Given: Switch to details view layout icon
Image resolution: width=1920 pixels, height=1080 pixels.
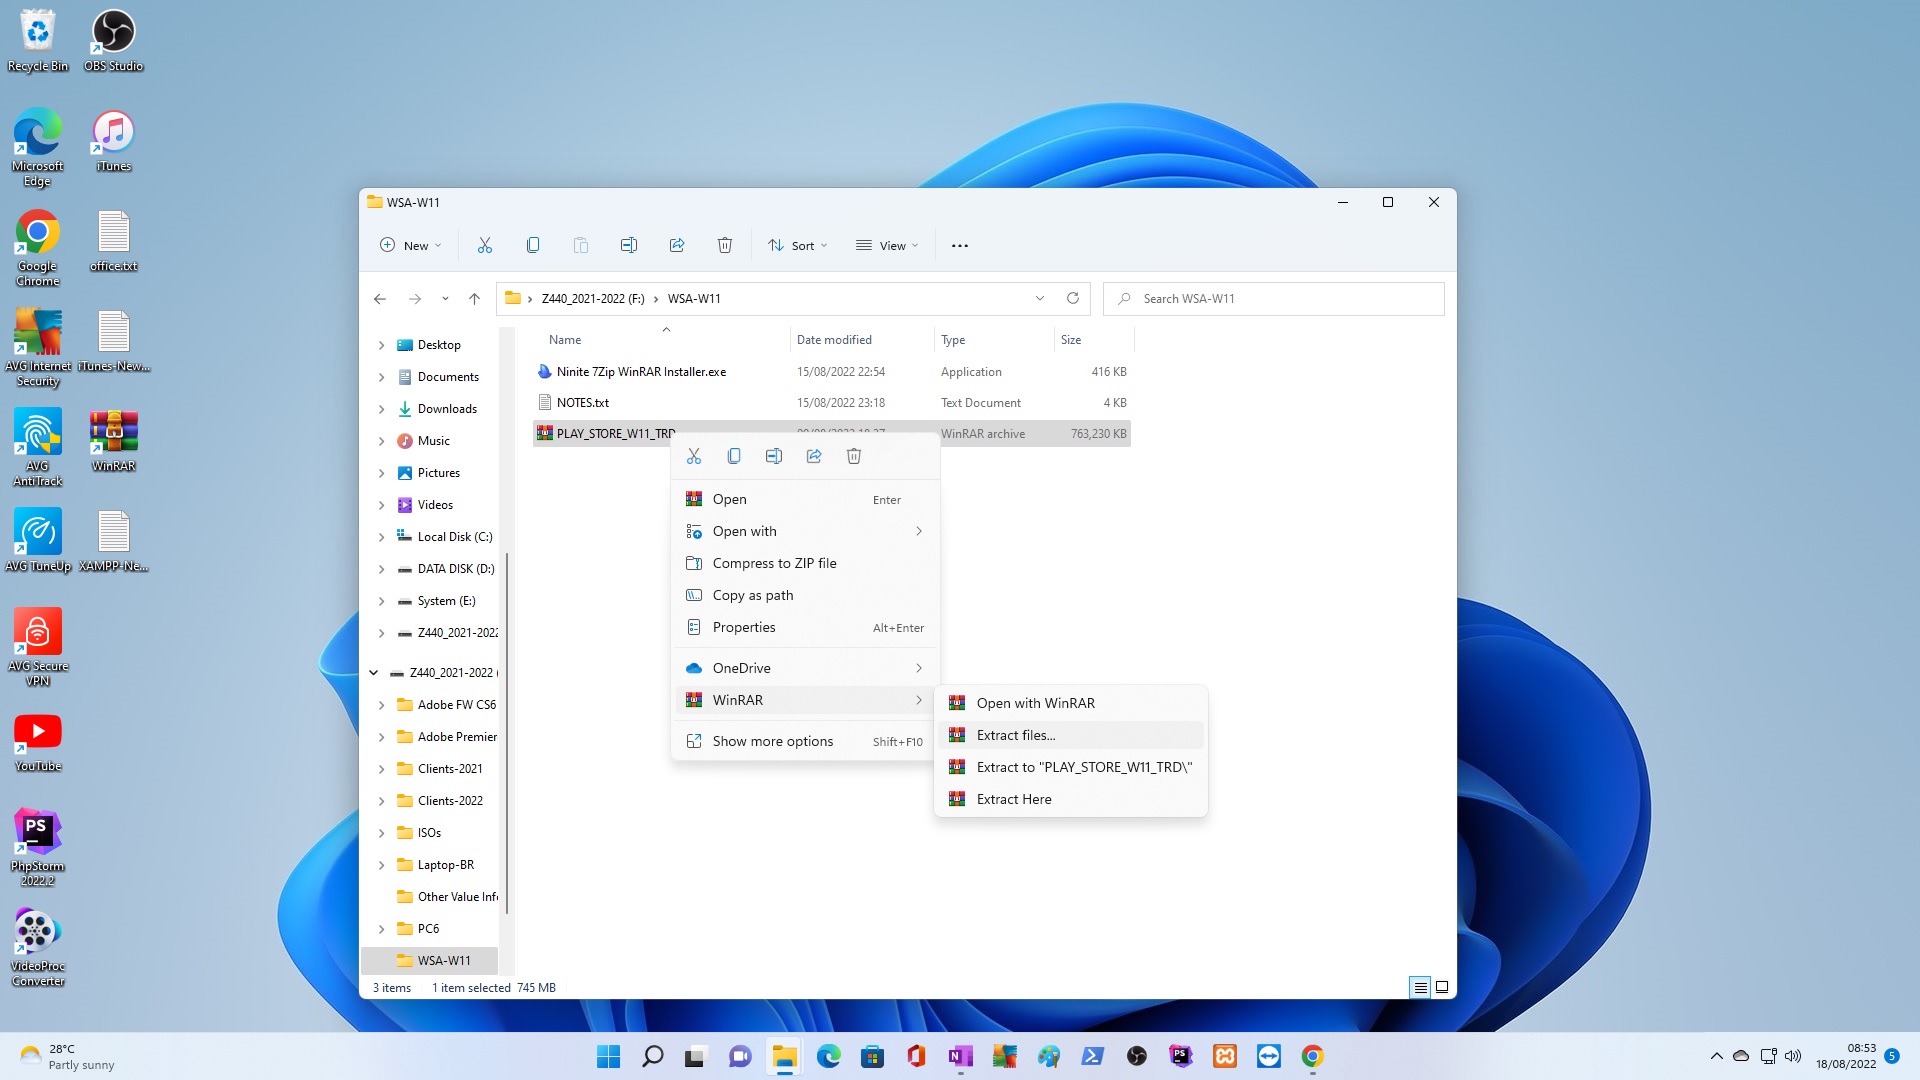Looking at the screenshot, I should click(x=1420, y=987).
